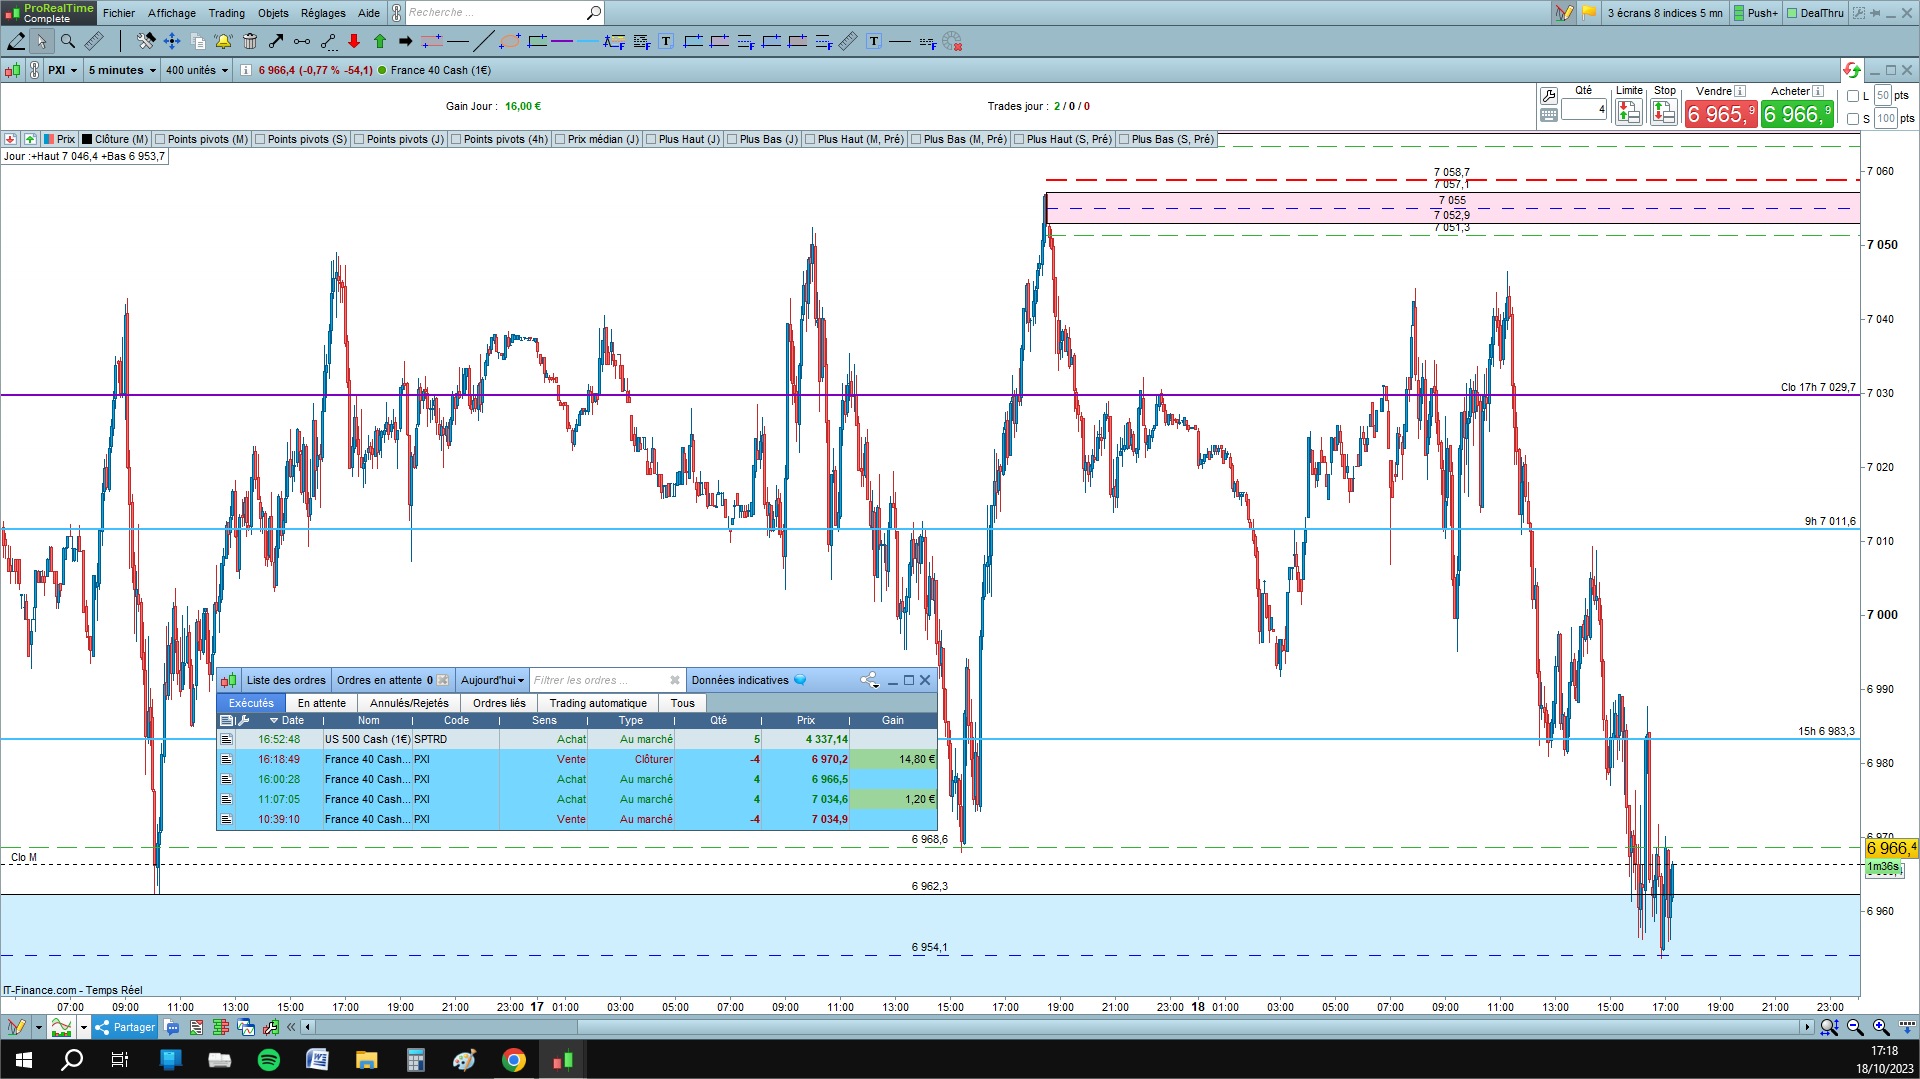Collapse bottom toolbar with double chevron
Image resolution: width=1920 pixels, height=1079 pixels.
291,1027
